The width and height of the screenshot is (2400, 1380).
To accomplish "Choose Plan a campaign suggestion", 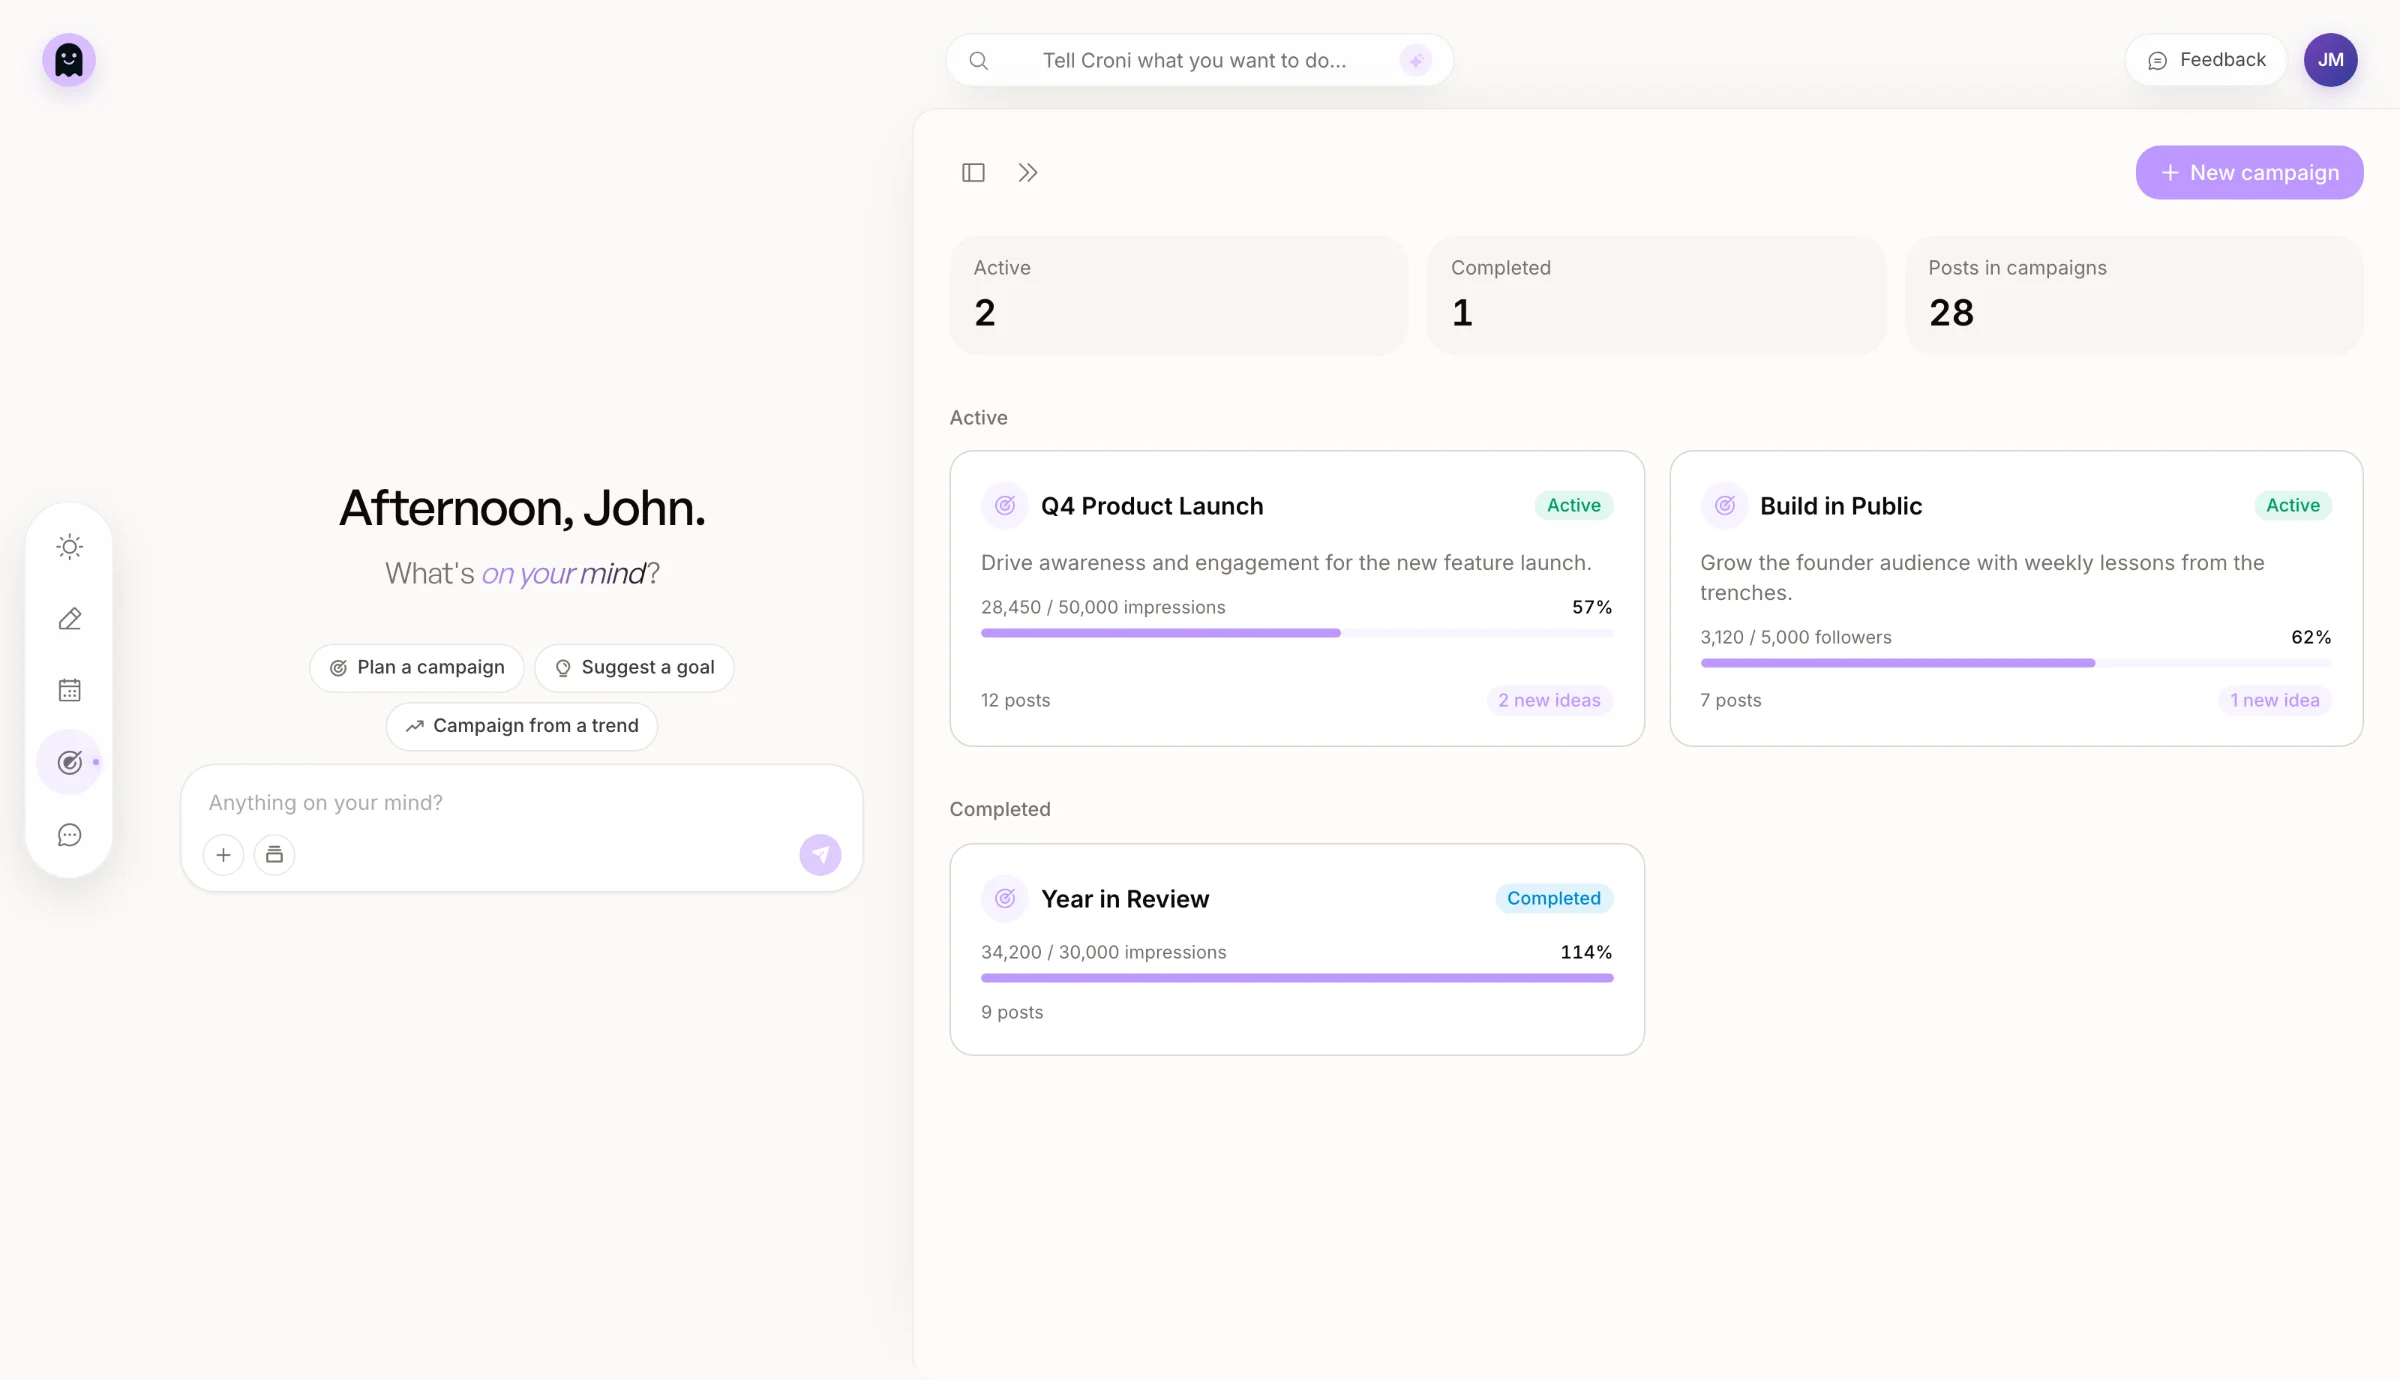I will click(x=417, y=668).
